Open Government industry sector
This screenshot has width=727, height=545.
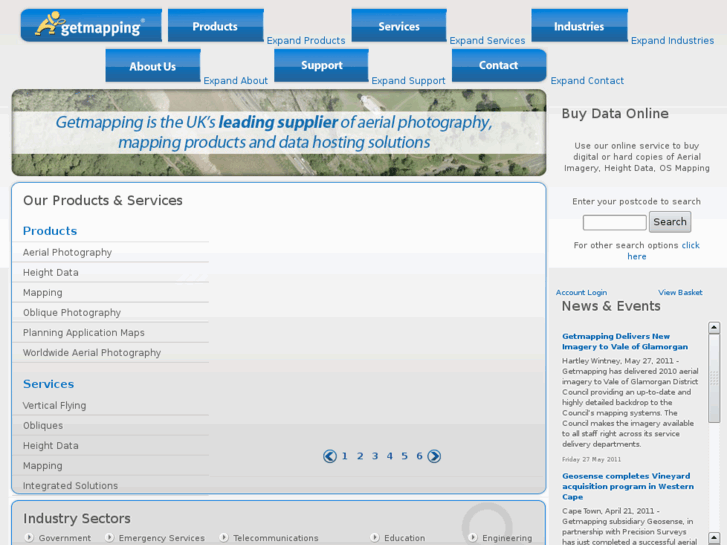65,538
